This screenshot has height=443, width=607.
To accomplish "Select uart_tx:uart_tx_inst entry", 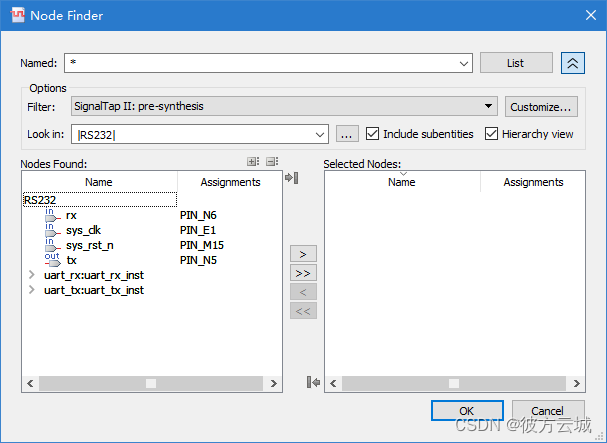I will (x=94, y=290).
